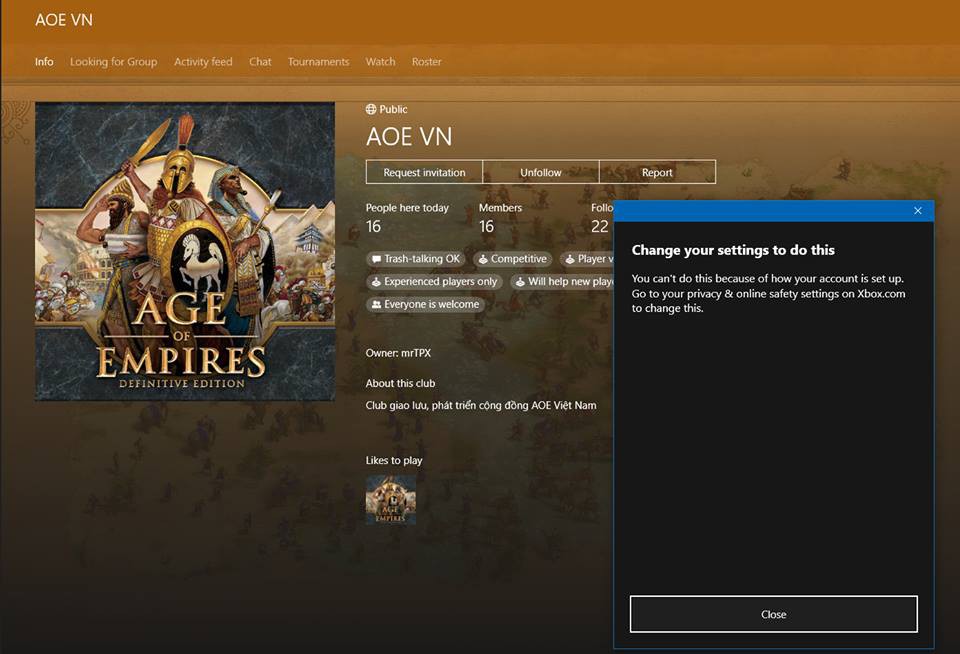Click Request invitation for AOE VN
960x654 pixels.
[423, 171]
